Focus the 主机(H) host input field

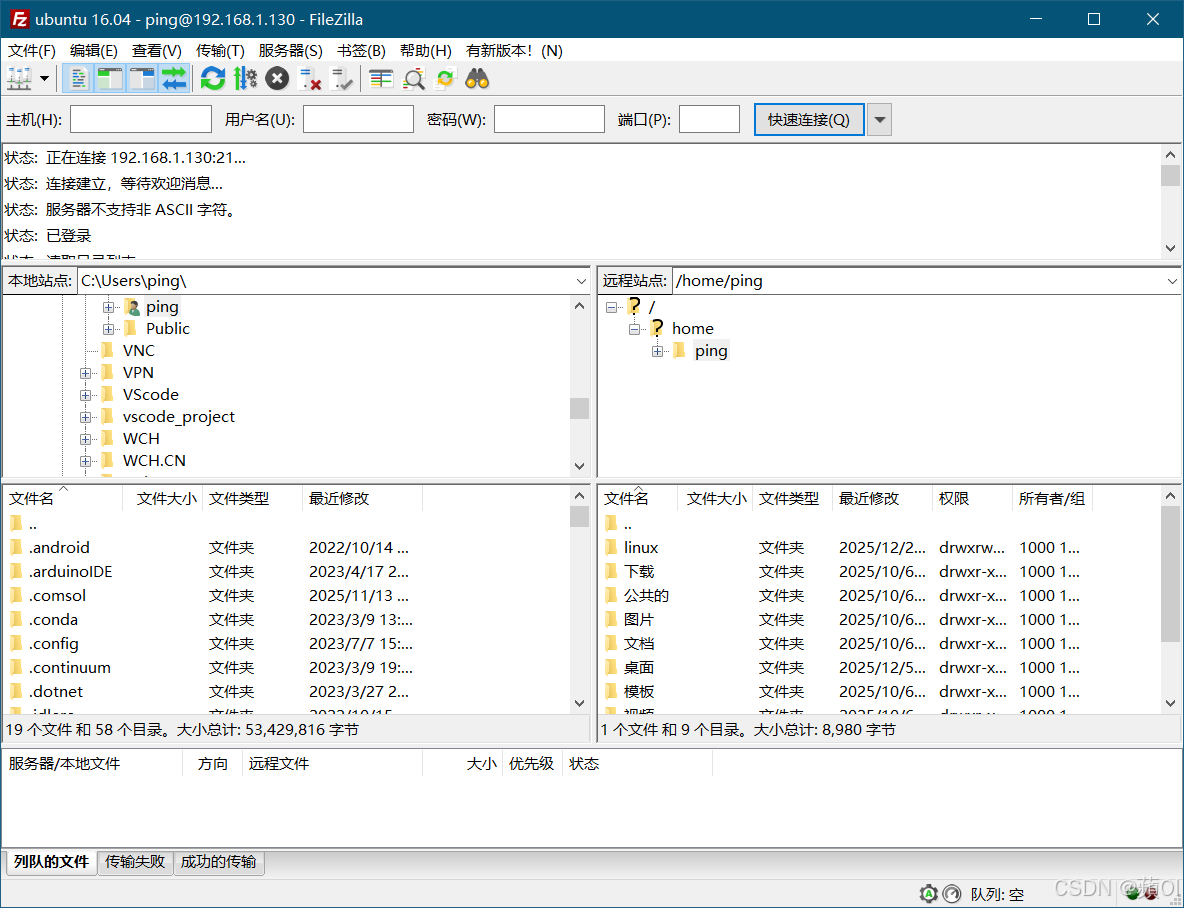coord(140,119)
